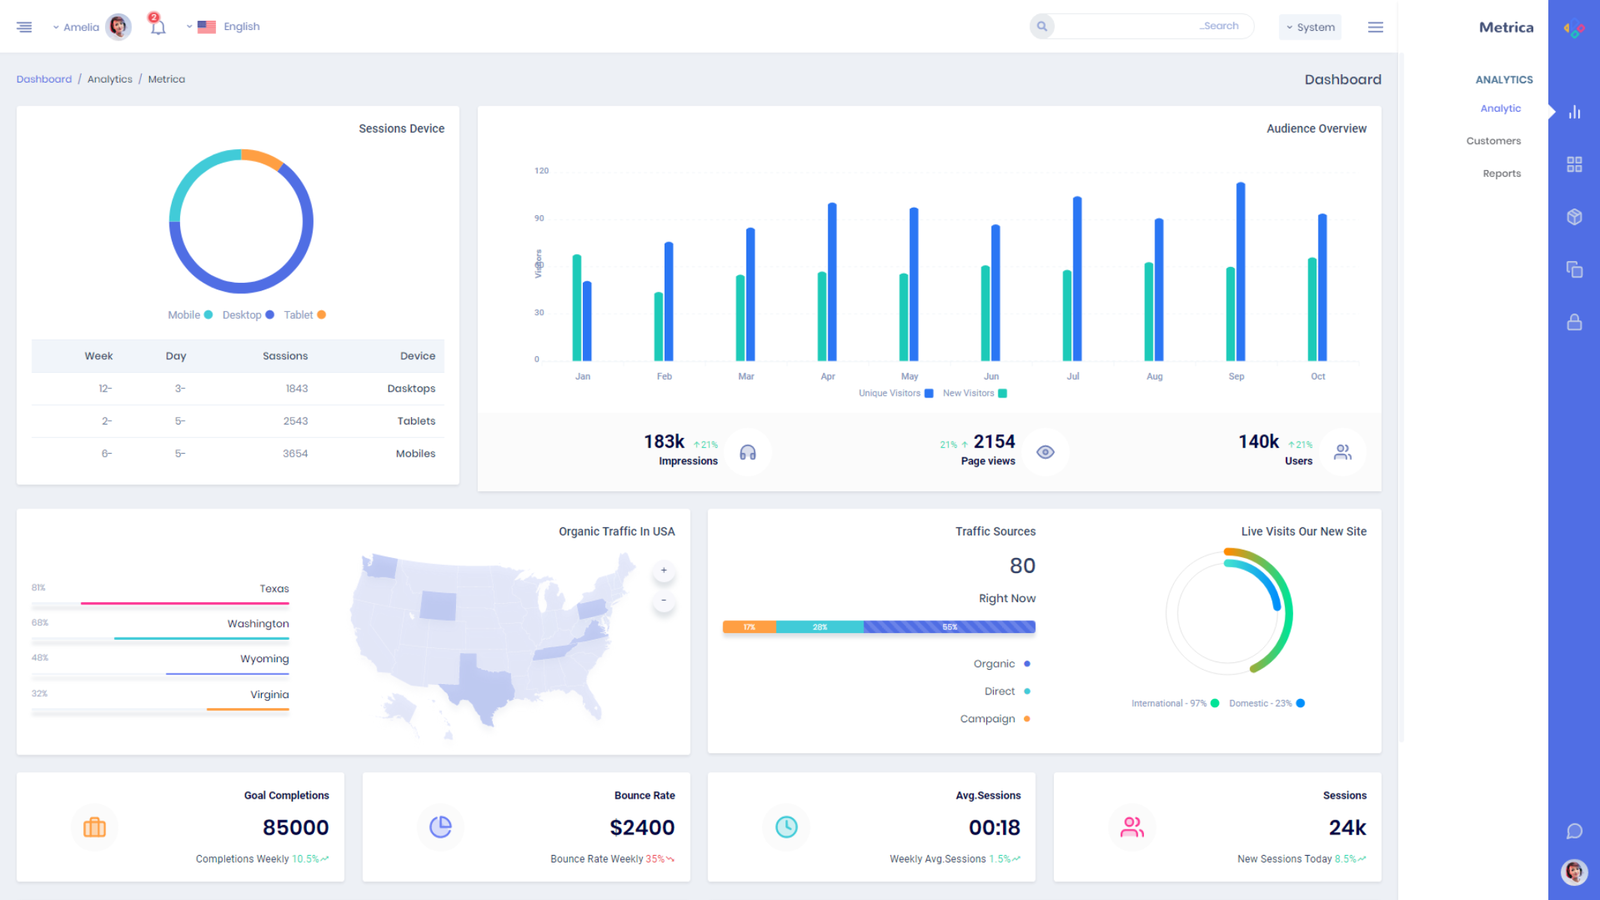Open the hamburger menu at top left
1600x900 pixels.
[24, 27]
